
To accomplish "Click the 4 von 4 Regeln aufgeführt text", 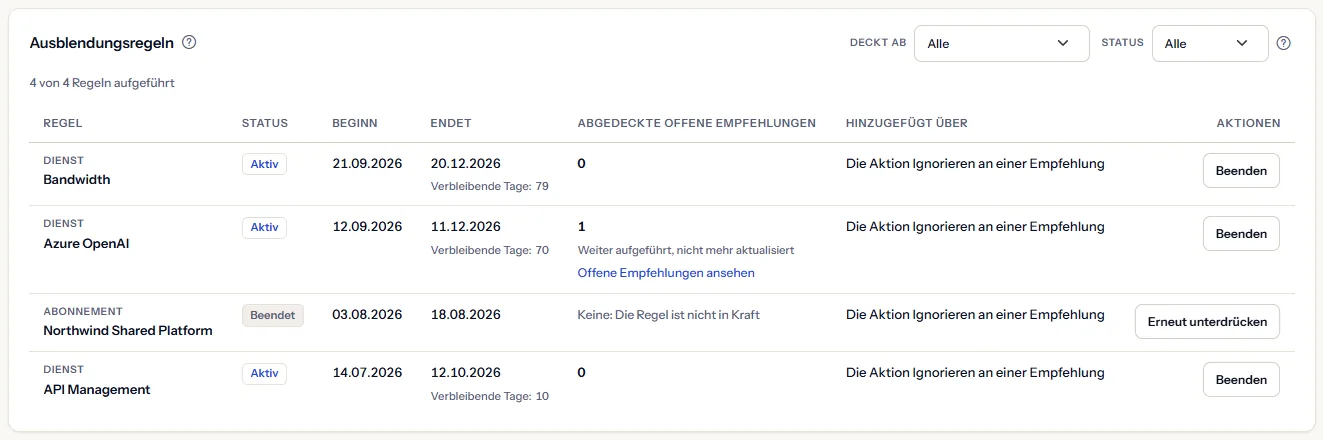I will tap(102, 83).
